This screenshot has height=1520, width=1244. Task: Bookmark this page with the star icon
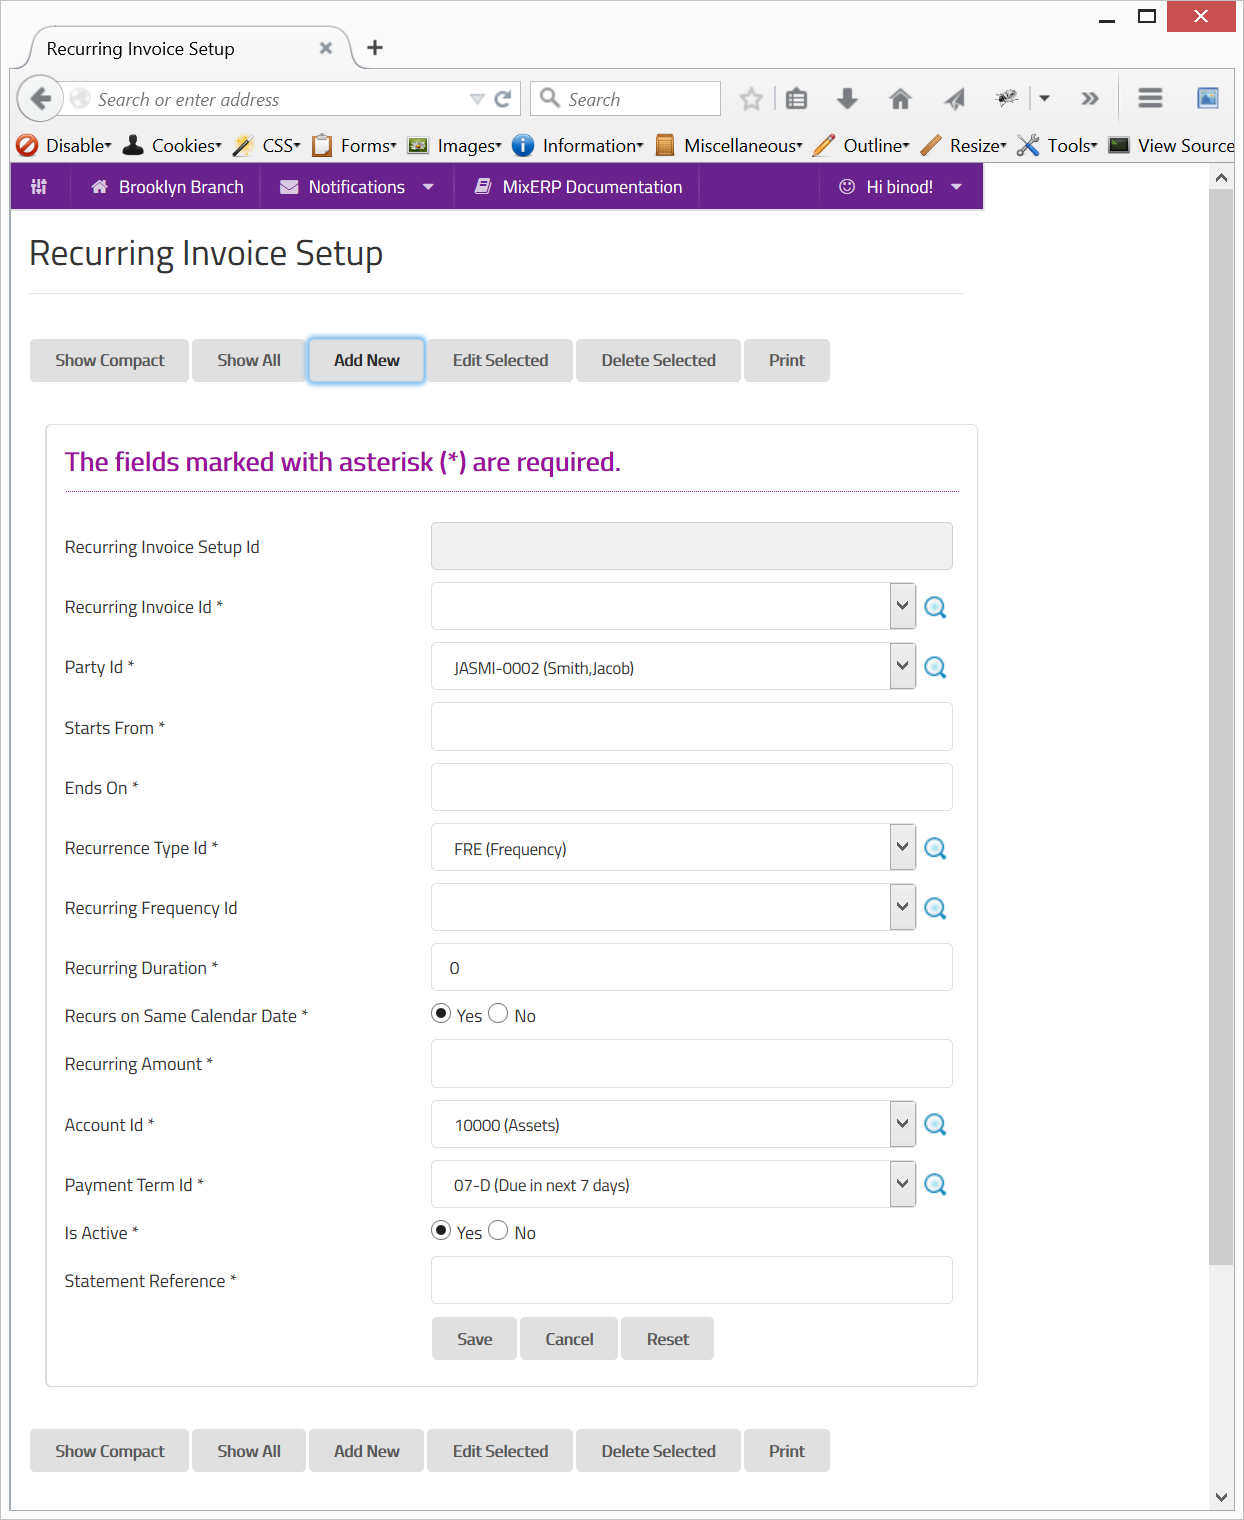click(x=751, y=99)
